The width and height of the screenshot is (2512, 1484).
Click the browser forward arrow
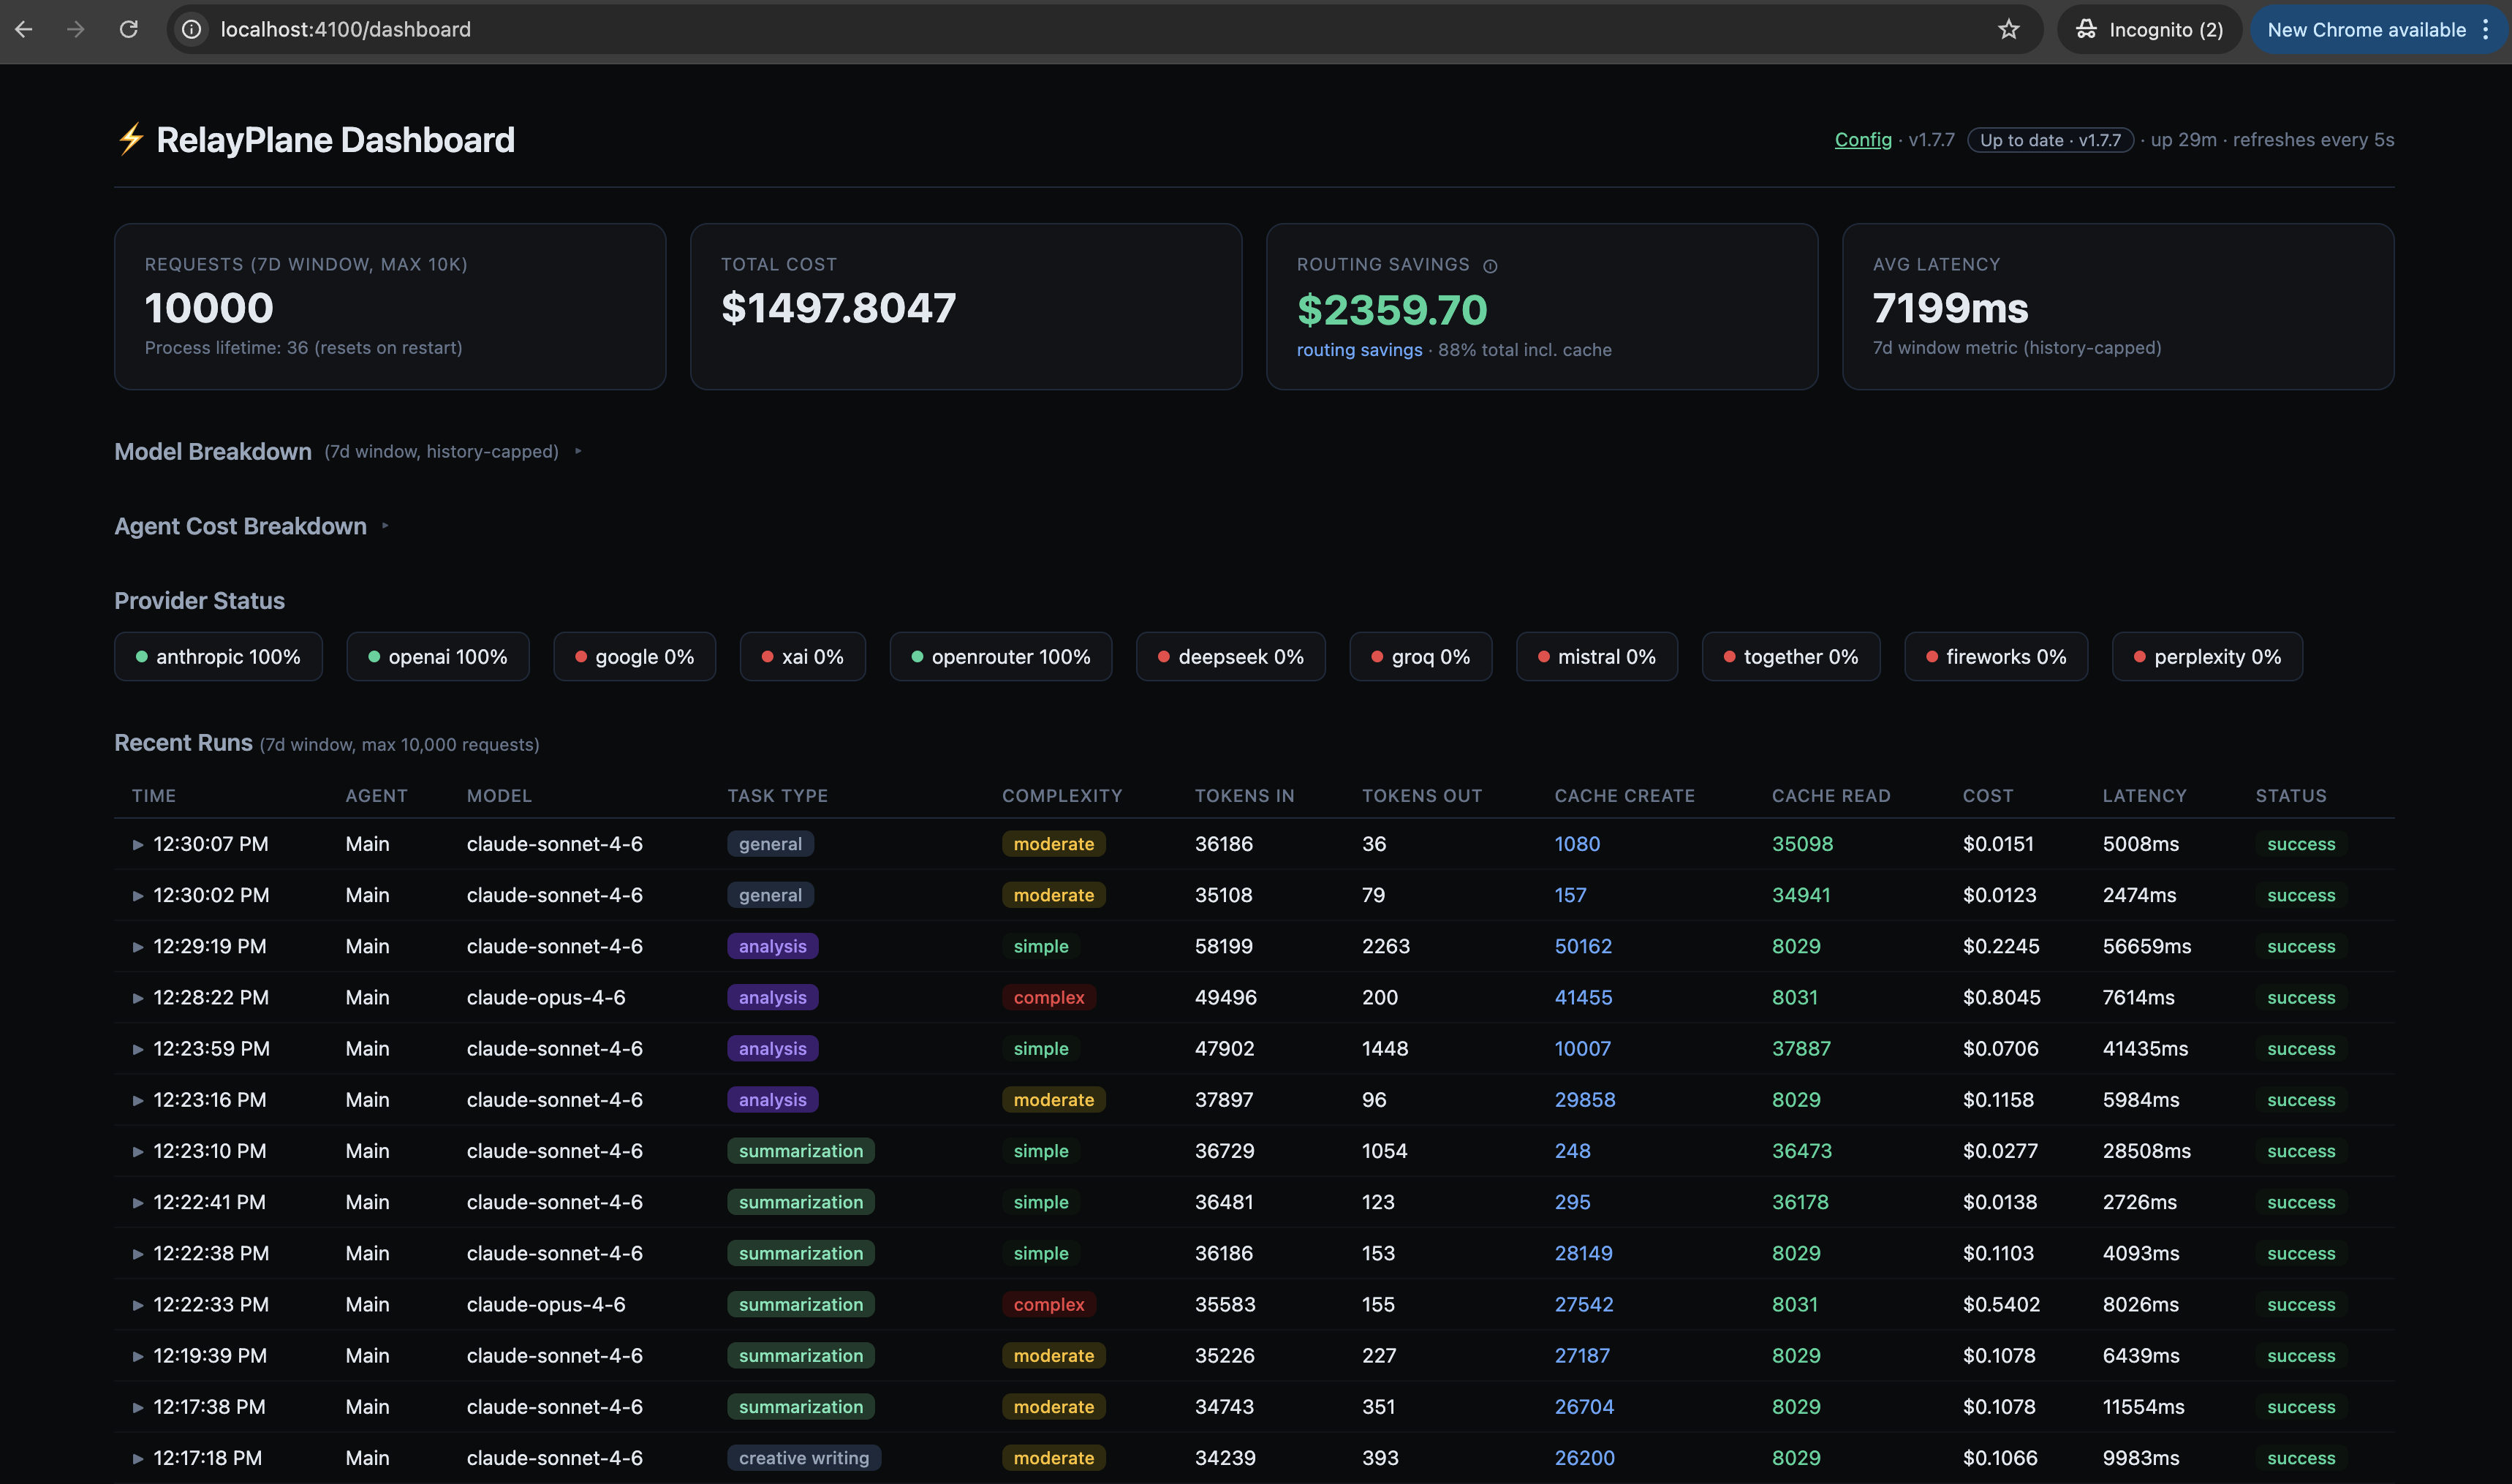pos(76,29)
